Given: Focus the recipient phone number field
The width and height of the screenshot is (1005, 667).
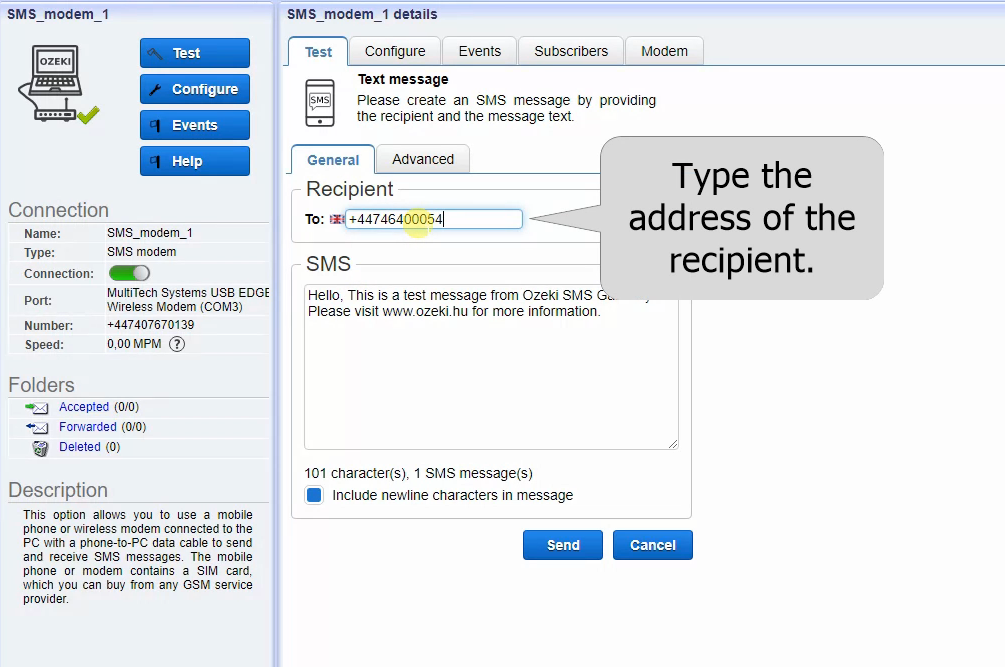Looking at the screenshot, I should click(430, 219).
